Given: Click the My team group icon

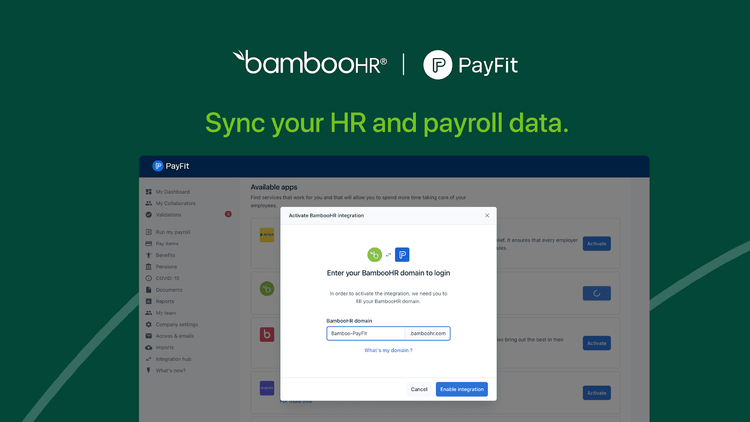Looking at the screenshot, I should pyautogui.click(x=149, y=312).
